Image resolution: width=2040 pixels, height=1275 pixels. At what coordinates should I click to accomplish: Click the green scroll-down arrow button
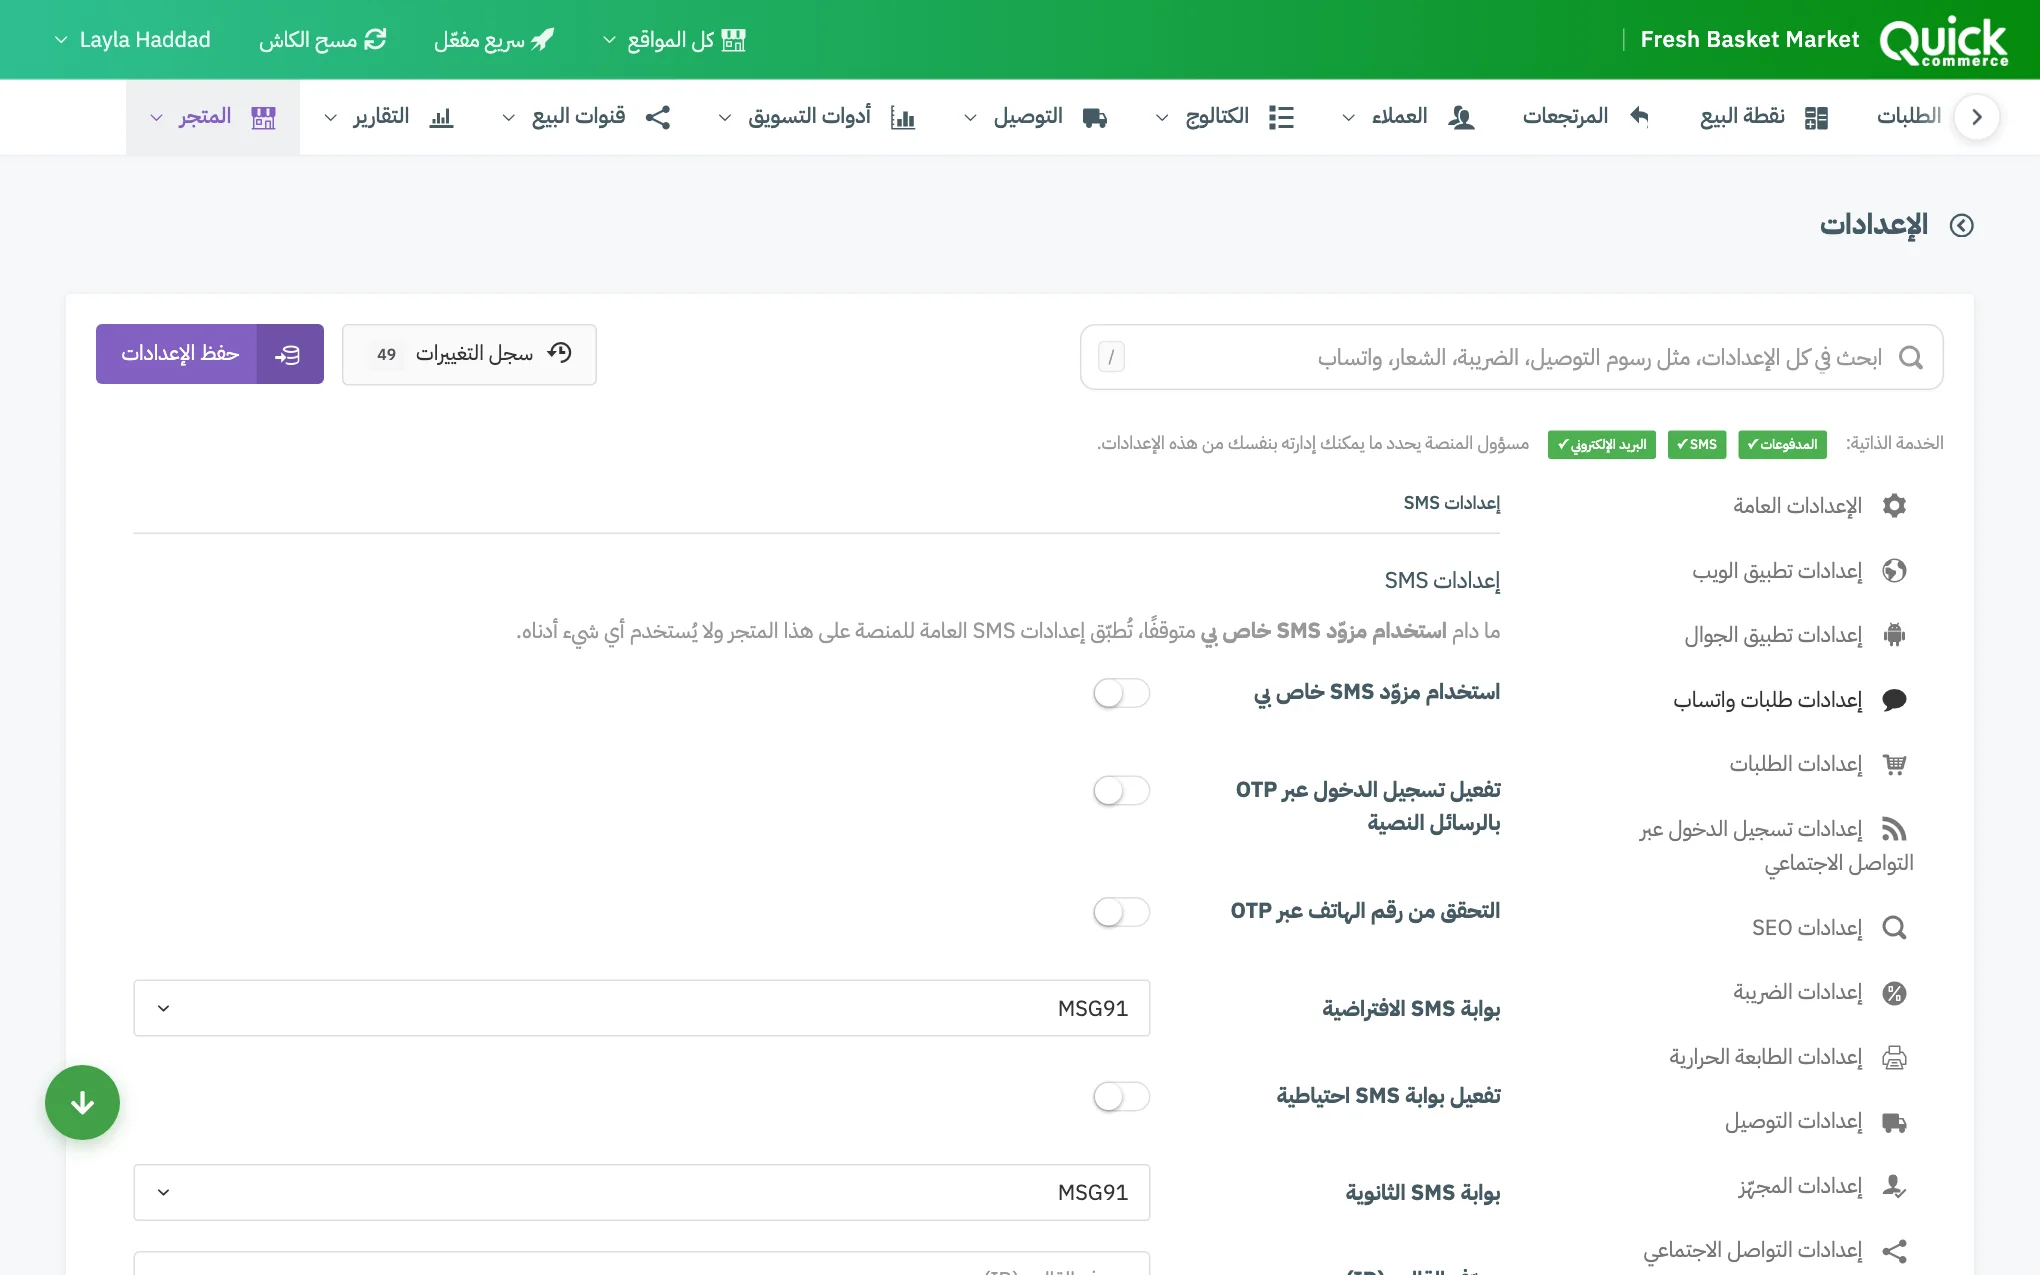[x=82, y=1102]
